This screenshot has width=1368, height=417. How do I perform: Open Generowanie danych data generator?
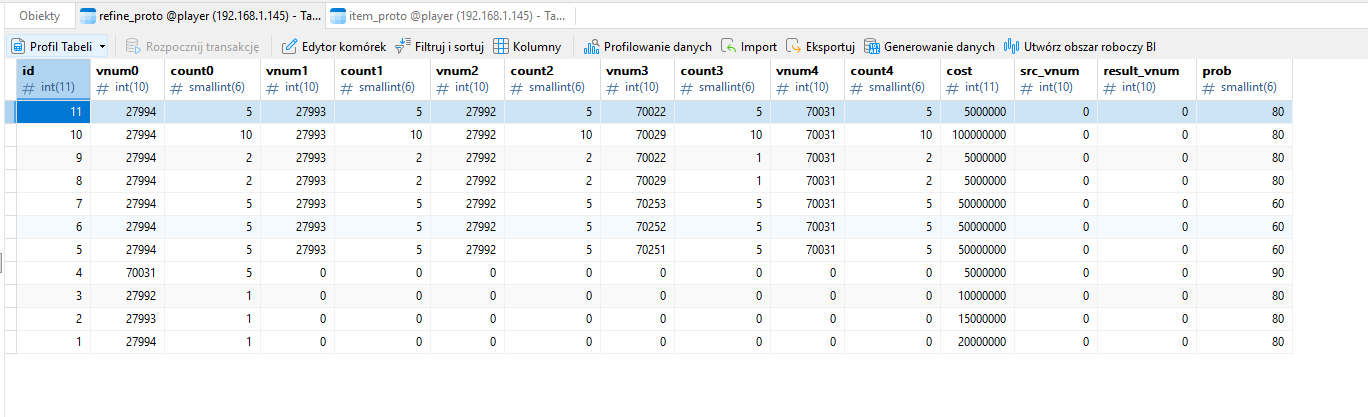pyautogui.click(x=929, y=46)
